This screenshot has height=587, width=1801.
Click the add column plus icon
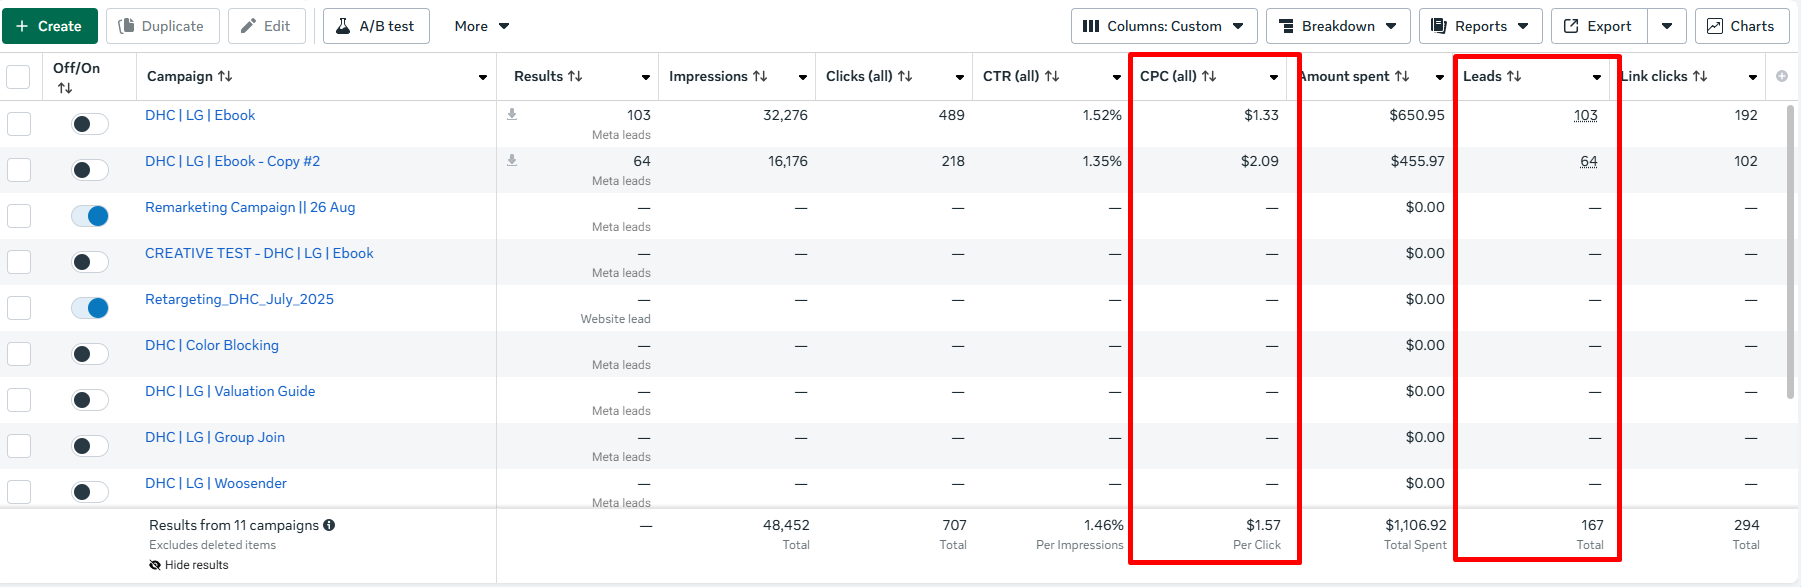(1782, 76)
